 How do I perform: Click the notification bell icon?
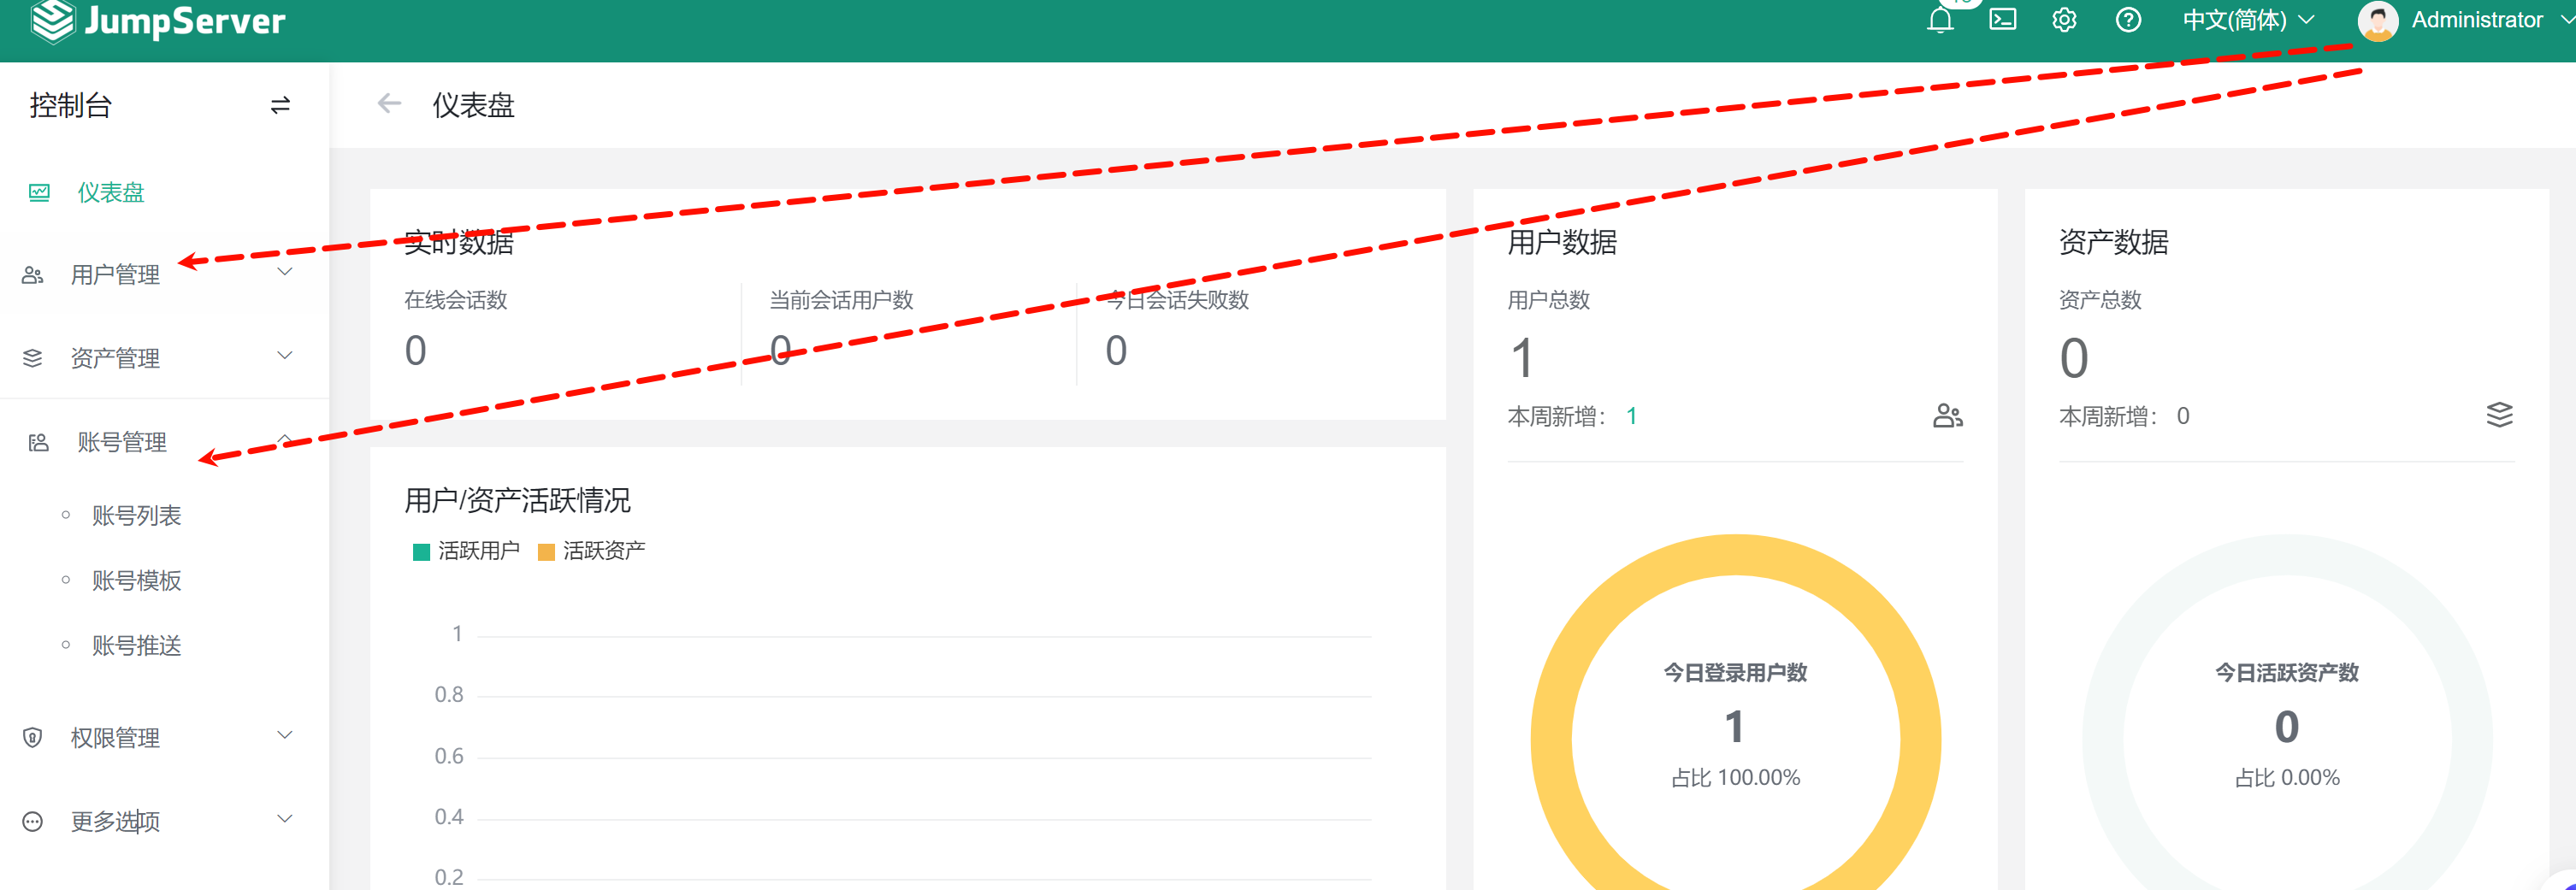coord(1940,20)
